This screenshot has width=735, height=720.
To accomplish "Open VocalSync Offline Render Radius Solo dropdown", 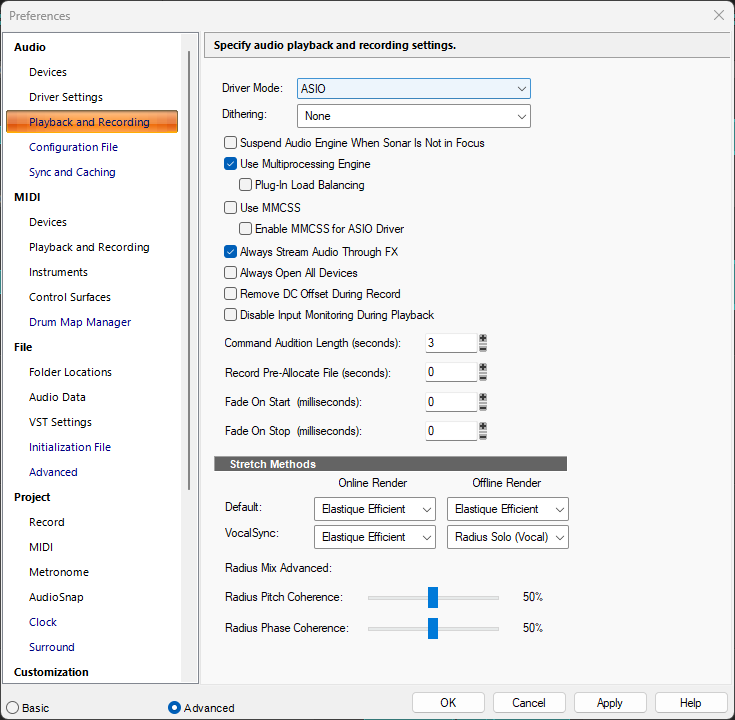I will (508, 537).
